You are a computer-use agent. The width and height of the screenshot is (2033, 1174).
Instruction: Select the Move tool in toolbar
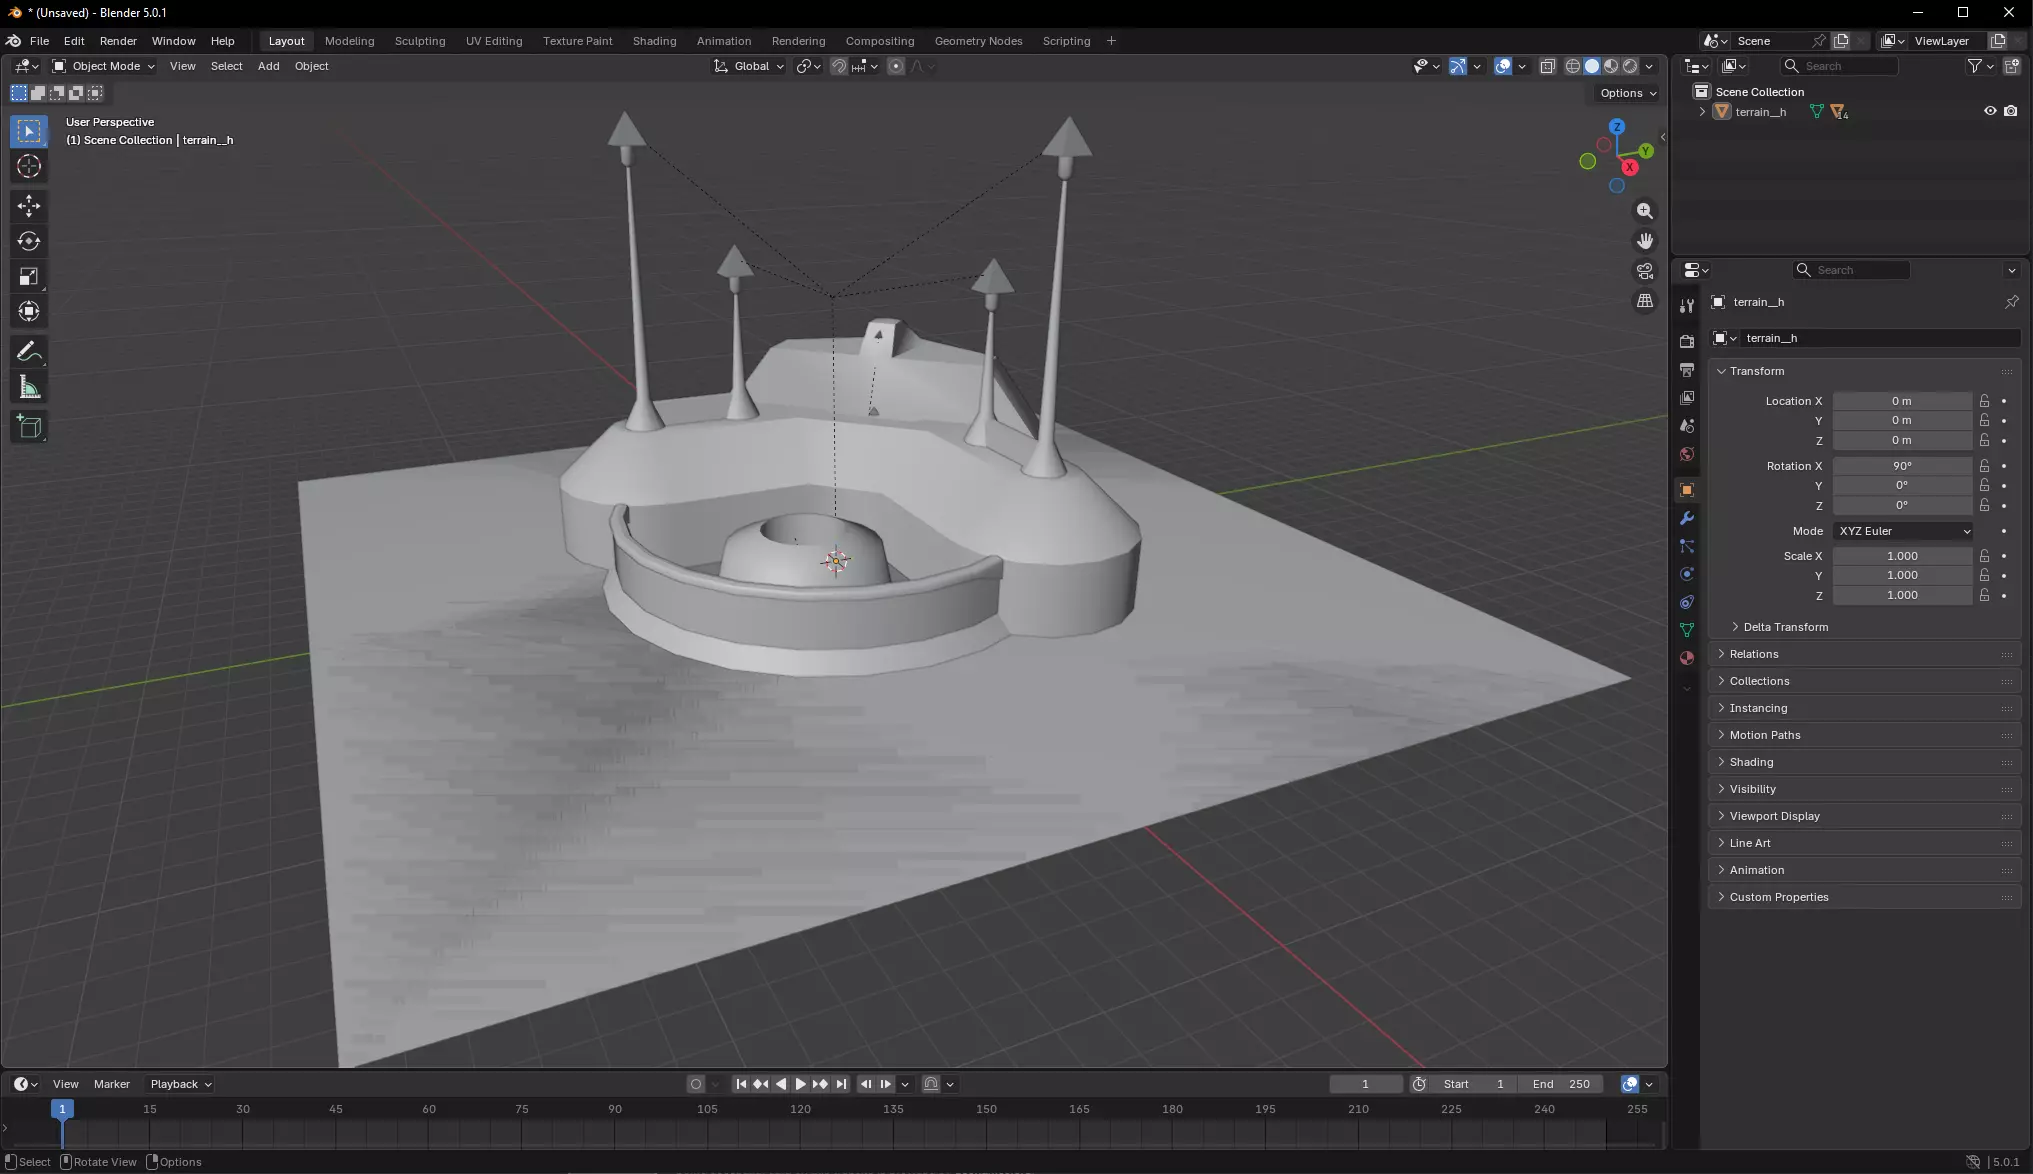[29, 206]
